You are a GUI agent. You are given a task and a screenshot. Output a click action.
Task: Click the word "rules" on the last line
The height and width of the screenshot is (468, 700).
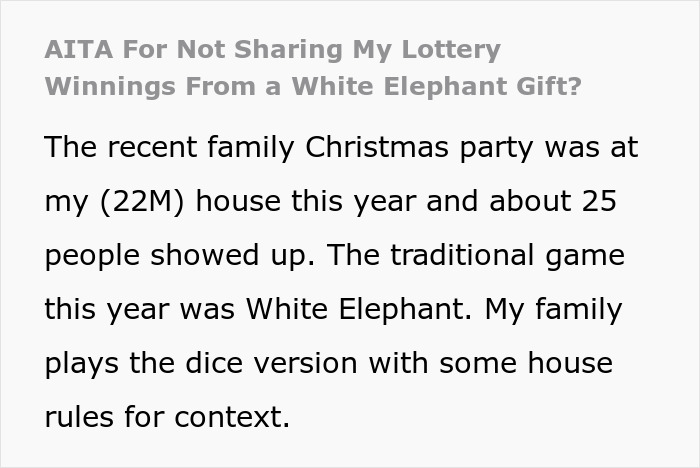[79, 417]
